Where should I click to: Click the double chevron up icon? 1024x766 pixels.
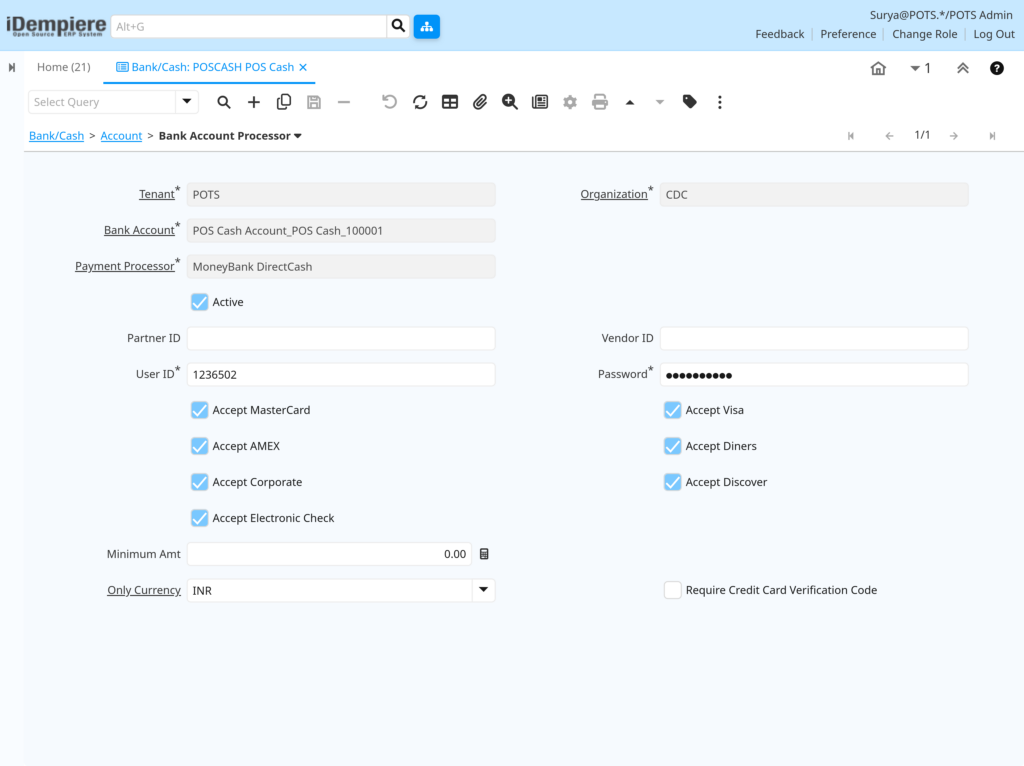tap(963, 68)
